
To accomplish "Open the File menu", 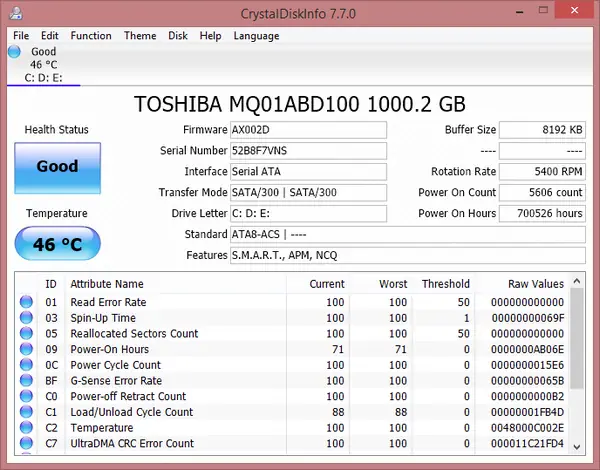I will [x=21, y=36].
